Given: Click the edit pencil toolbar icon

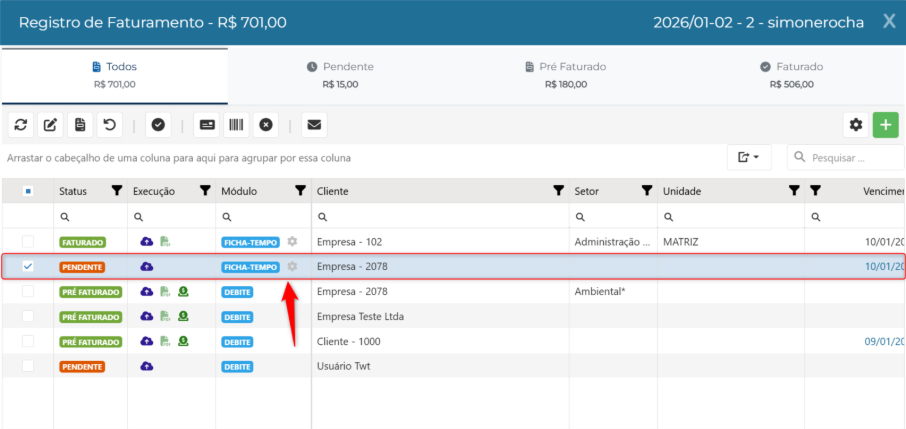Looking at the screenshot, I should 50,125.
